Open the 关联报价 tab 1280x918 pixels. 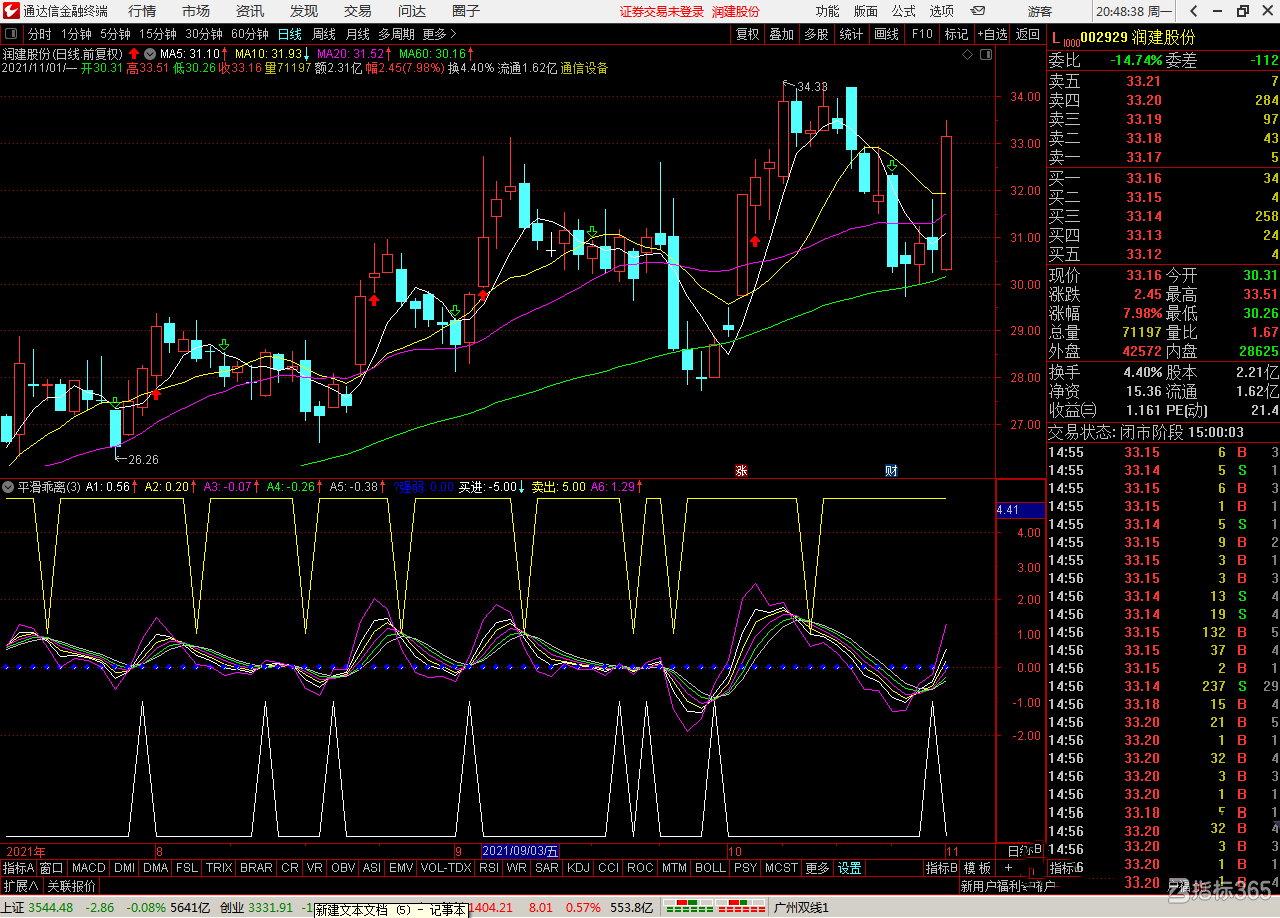pos(72,886)
